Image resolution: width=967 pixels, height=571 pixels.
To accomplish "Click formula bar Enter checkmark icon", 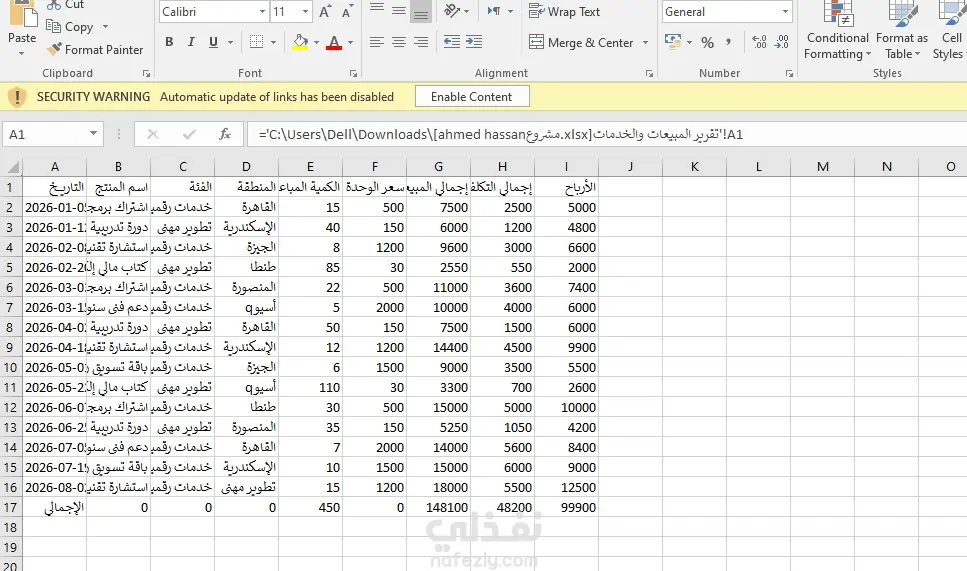I will pyautogui.click(x=189, y=134).
